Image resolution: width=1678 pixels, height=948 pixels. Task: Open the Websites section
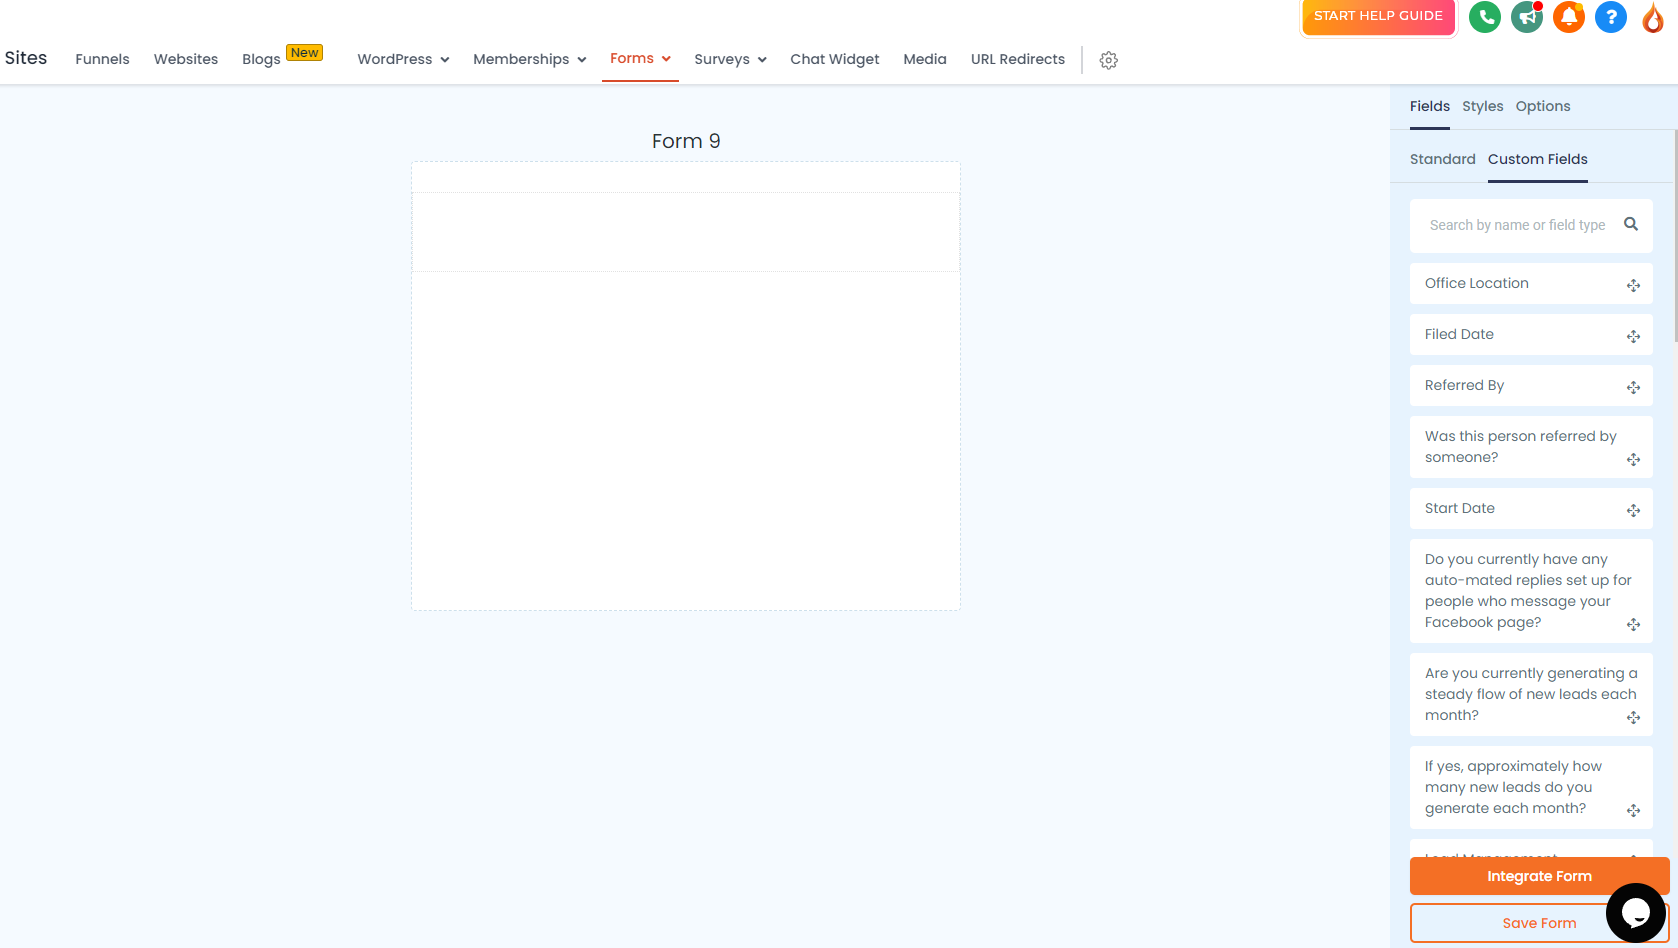[186, 59]
